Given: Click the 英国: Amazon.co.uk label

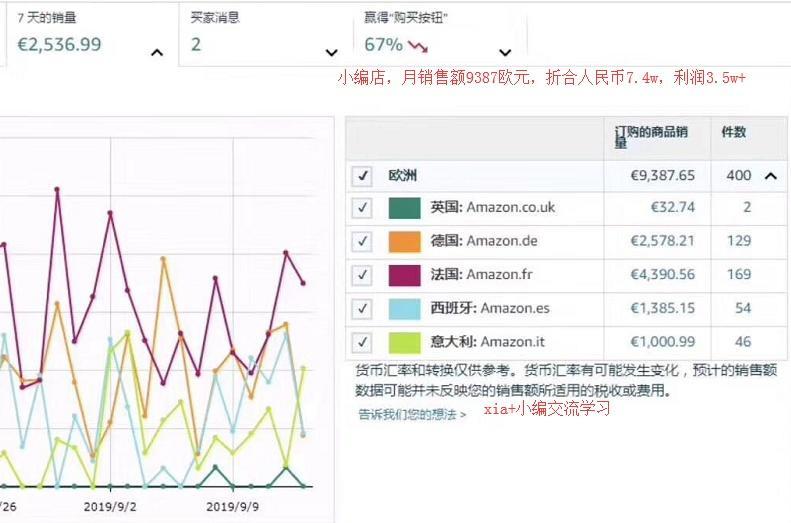Looking at the screenshot, I should (492, 207).
